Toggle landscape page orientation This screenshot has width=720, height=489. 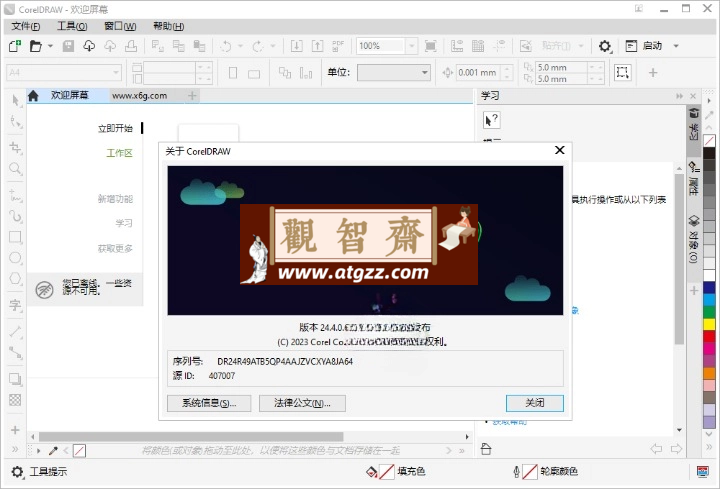[x=254, y=73]
